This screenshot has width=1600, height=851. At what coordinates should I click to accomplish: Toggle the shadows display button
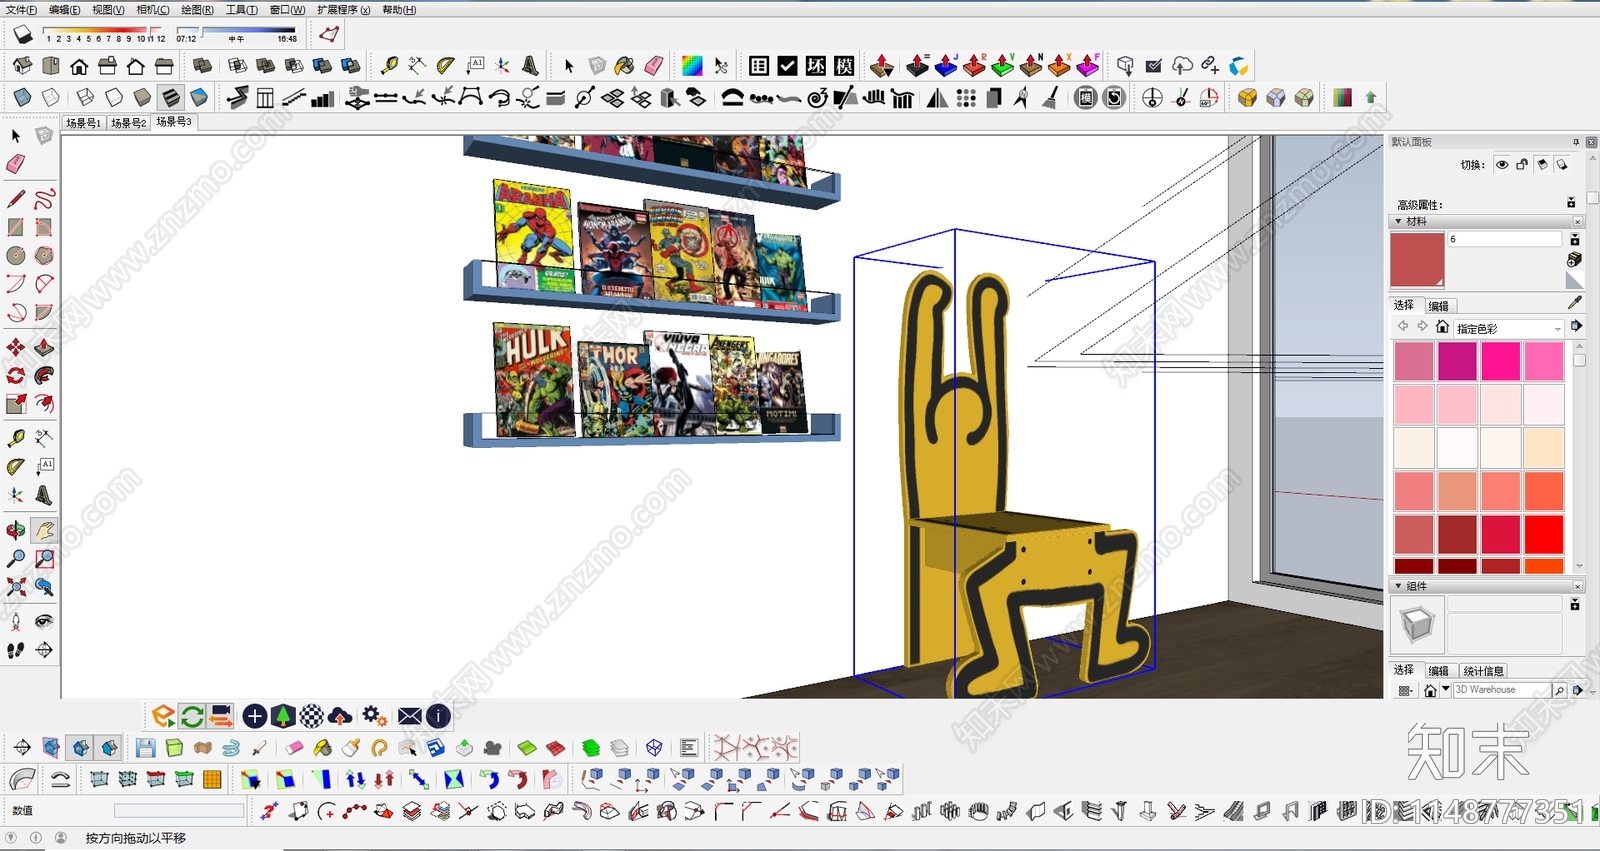click(x=23, y=35)
